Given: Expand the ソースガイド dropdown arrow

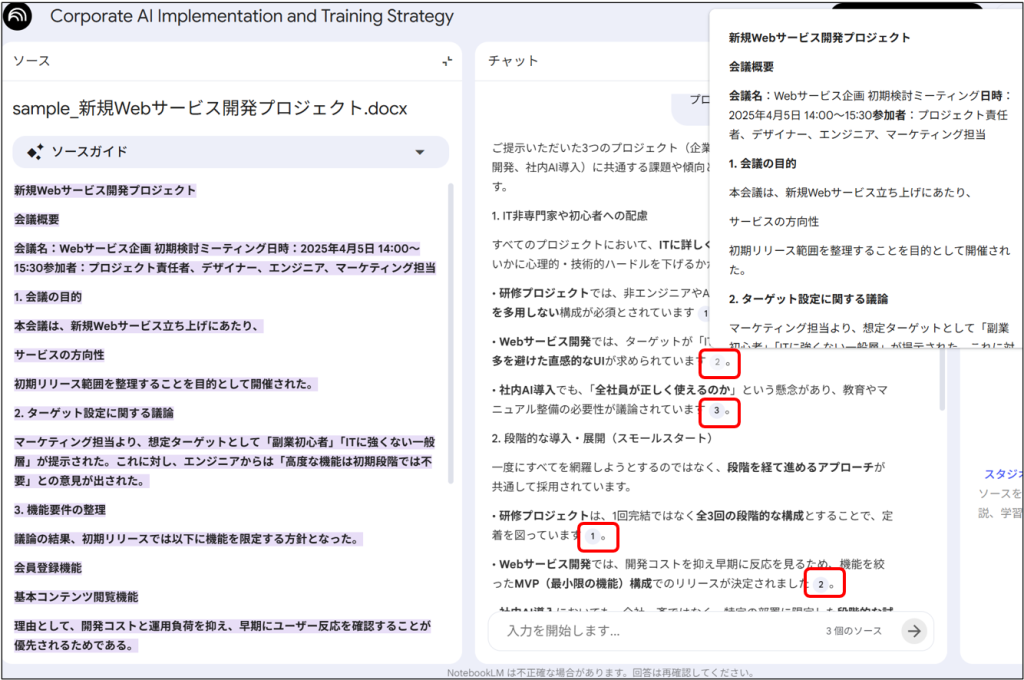Looking at the screenshot, I should pos(420,152).
